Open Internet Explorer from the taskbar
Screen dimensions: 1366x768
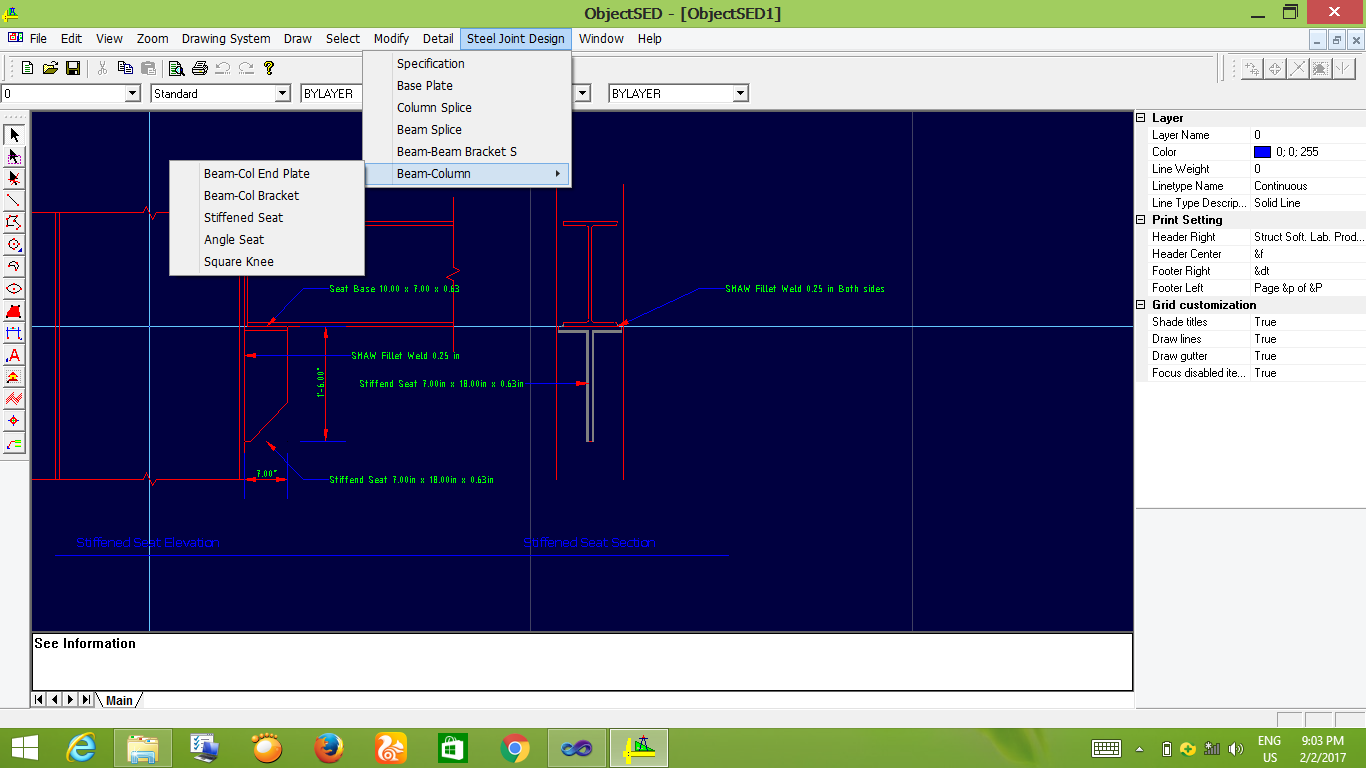[x=81, y=748]
